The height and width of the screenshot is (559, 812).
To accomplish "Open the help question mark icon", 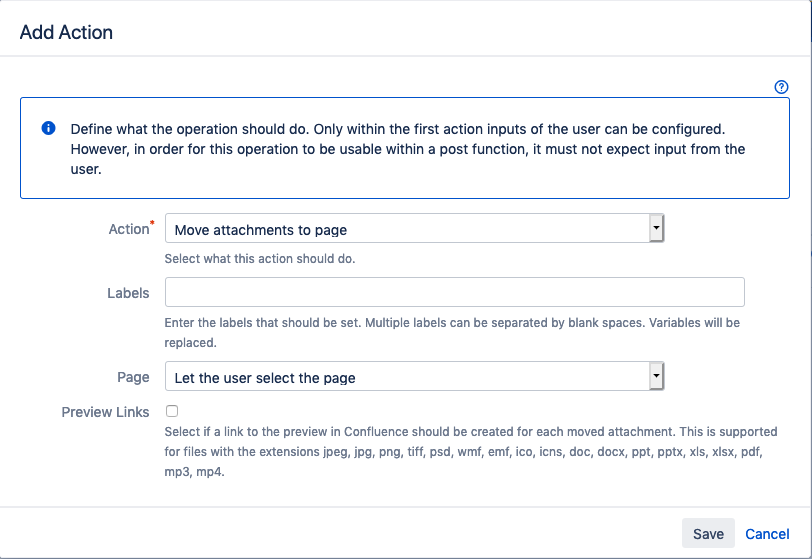I will pos(782,87).
